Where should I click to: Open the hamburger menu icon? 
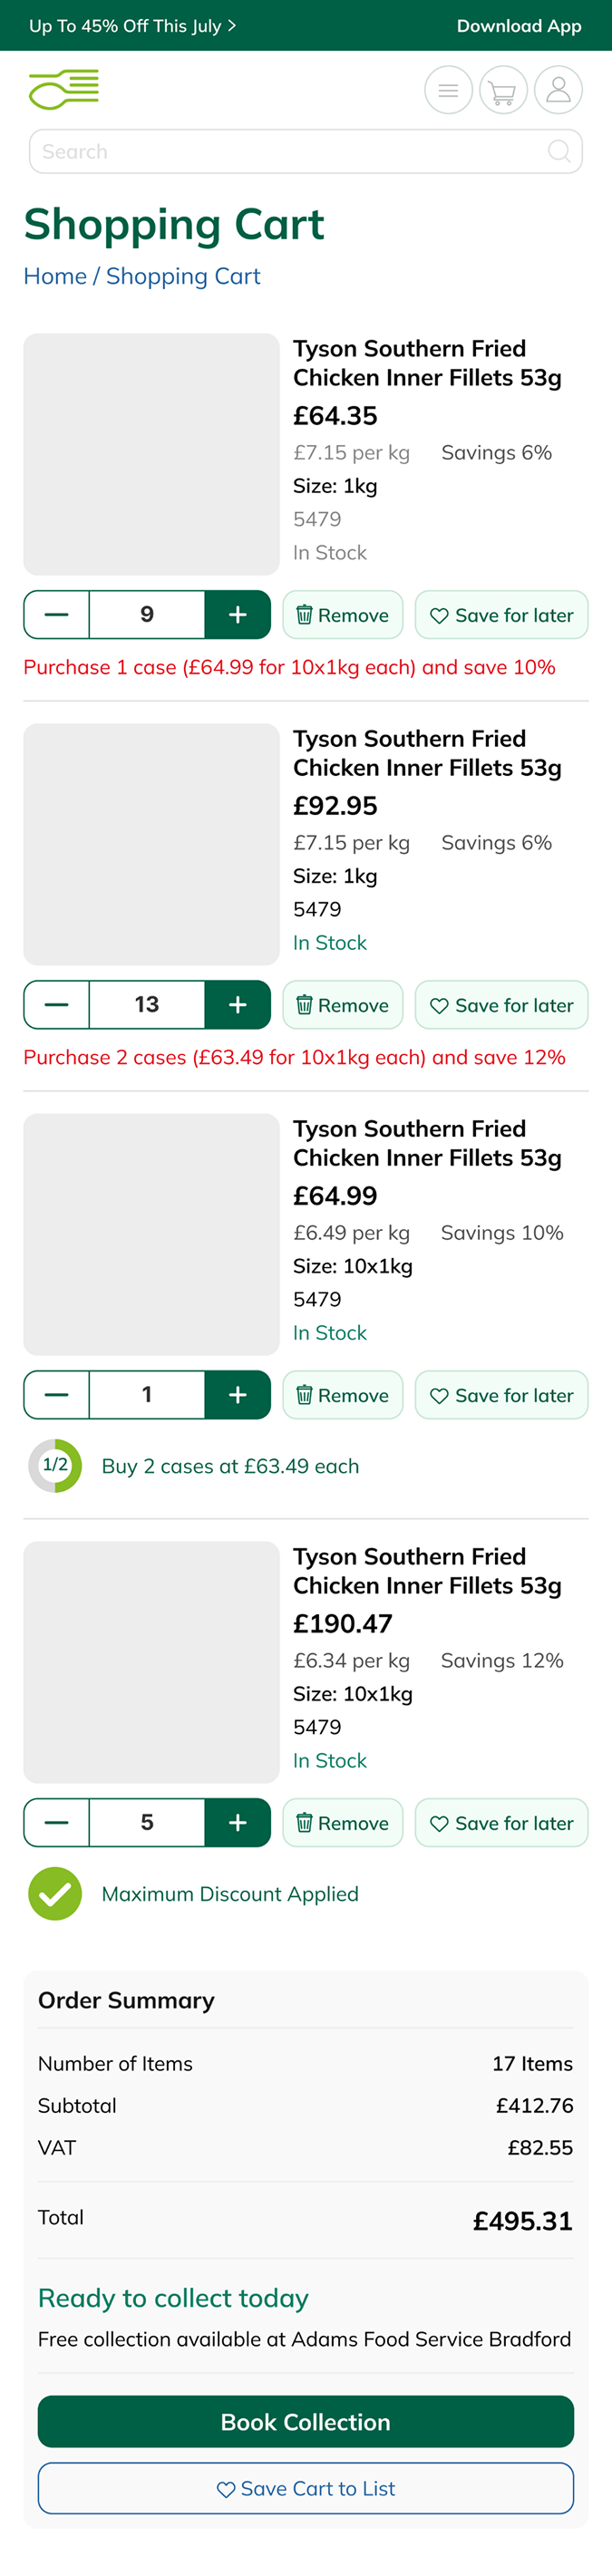448,91
